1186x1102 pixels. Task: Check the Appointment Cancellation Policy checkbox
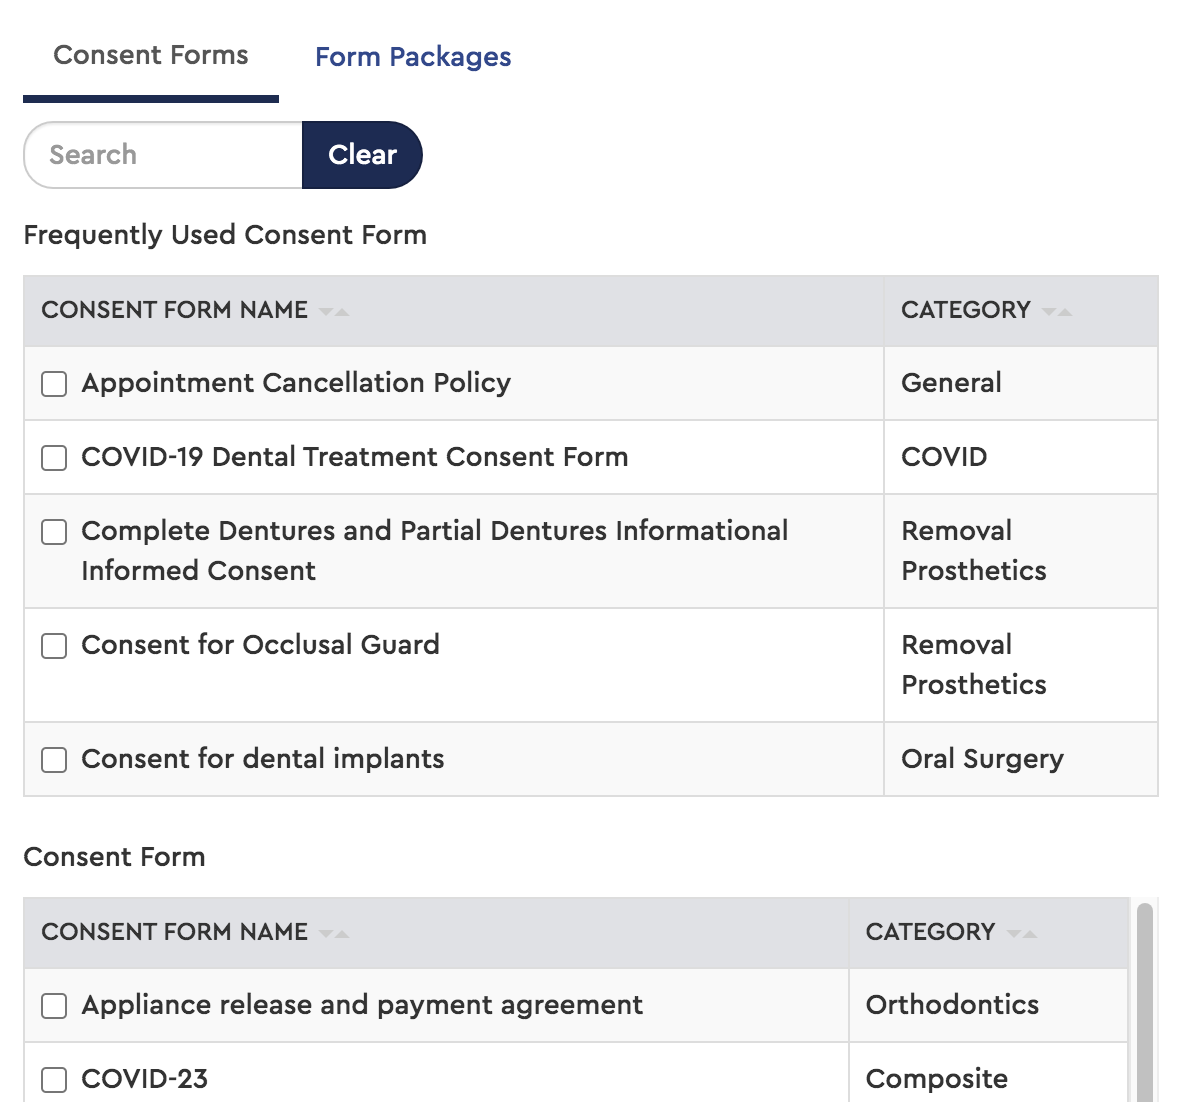(x=54, y=383)
